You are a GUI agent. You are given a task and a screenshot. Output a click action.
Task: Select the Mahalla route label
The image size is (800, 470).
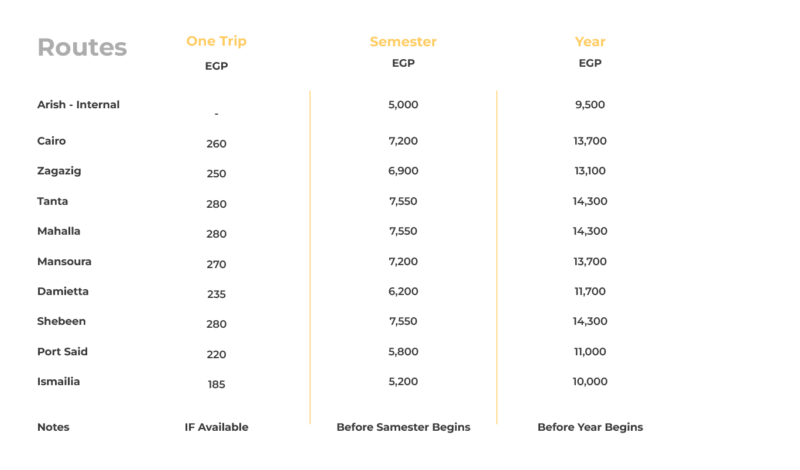58,231
